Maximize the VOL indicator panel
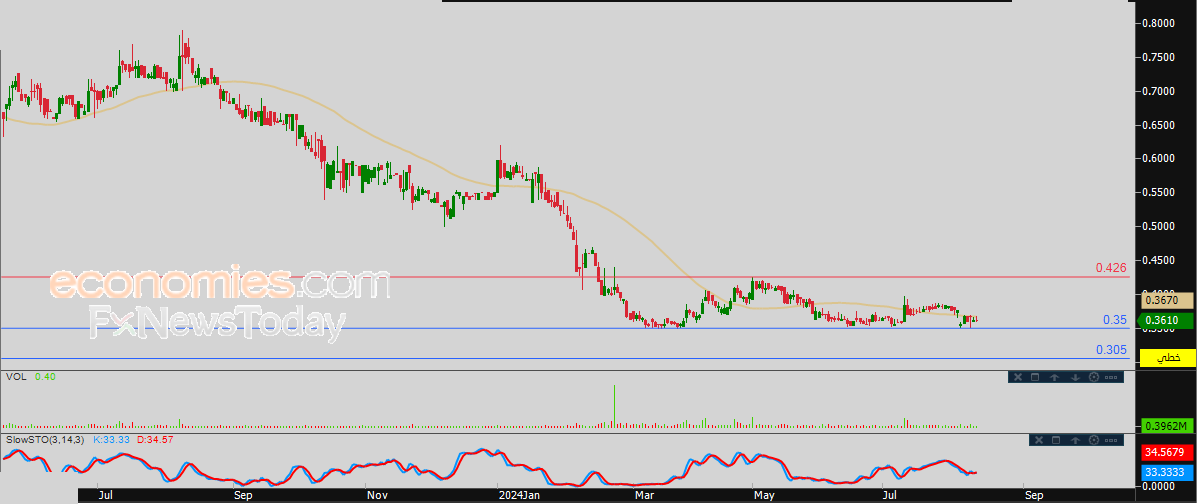Screen dimensions: 1197x504 pos(1036,377)
